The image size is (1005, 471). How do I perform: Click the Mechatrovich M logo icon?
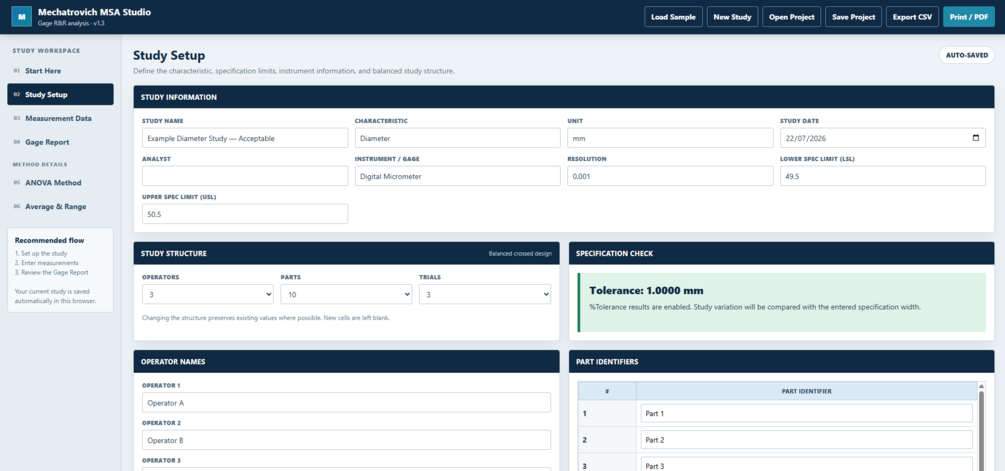click(x=22, y=17)
